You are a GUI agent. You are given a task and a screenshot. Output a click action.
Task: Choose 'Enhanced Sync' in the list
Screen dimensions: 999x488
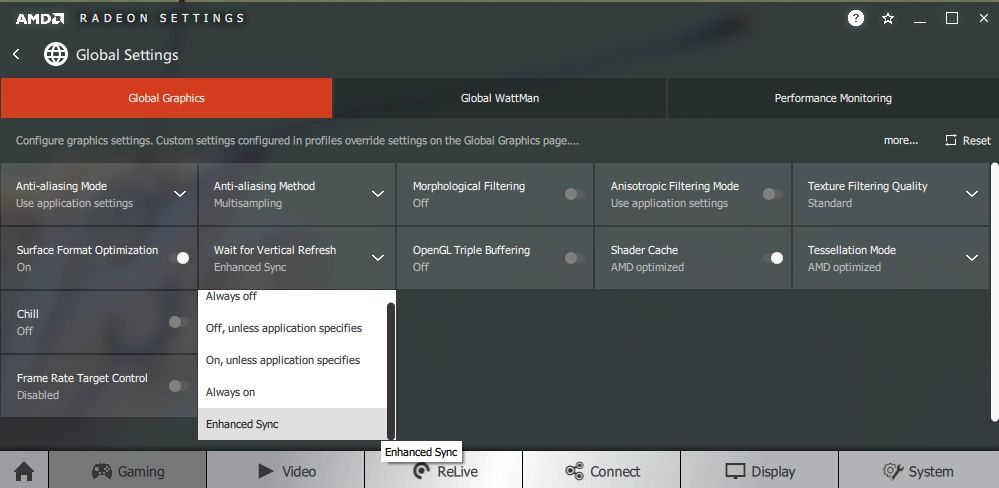pos(292,424)
